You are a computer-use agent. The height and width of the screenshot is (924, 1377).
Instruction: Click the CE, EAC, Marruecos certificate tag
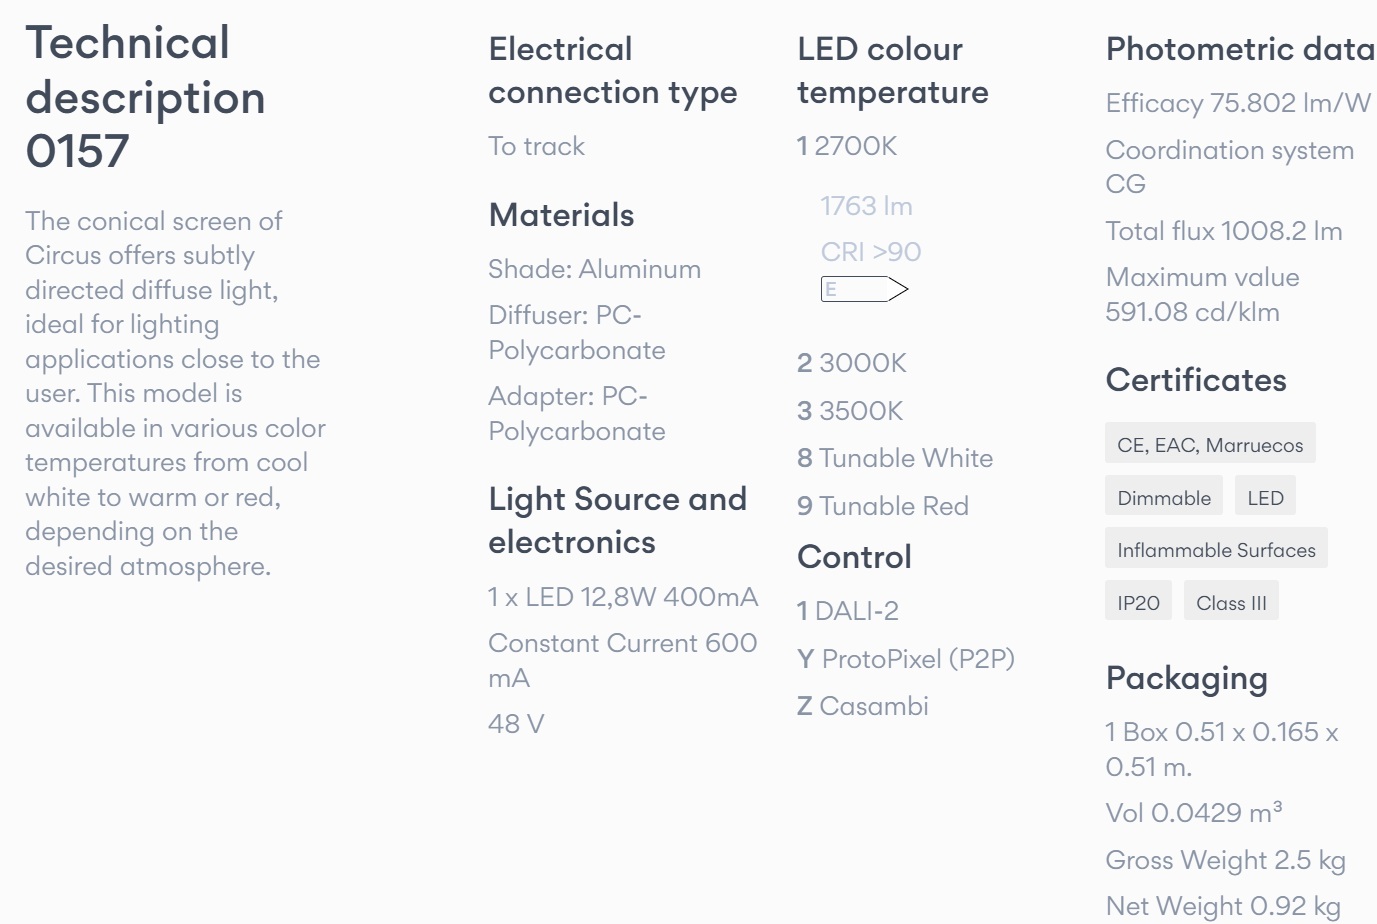tap(1210, 445)
